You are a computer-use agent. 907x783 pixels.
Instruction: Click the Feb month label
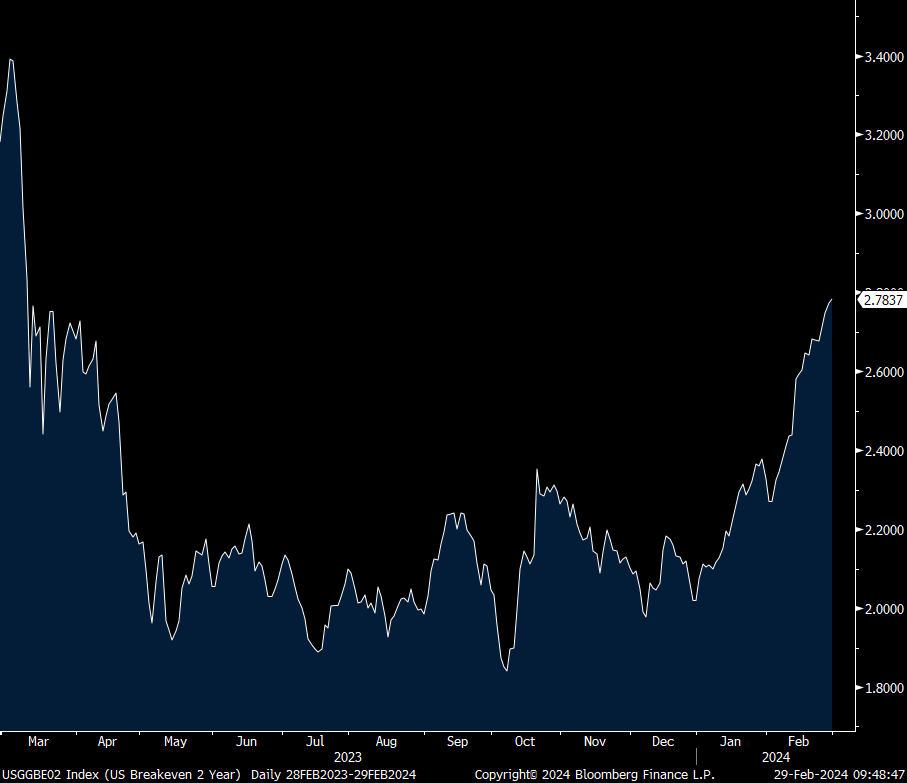coord(798,741)
